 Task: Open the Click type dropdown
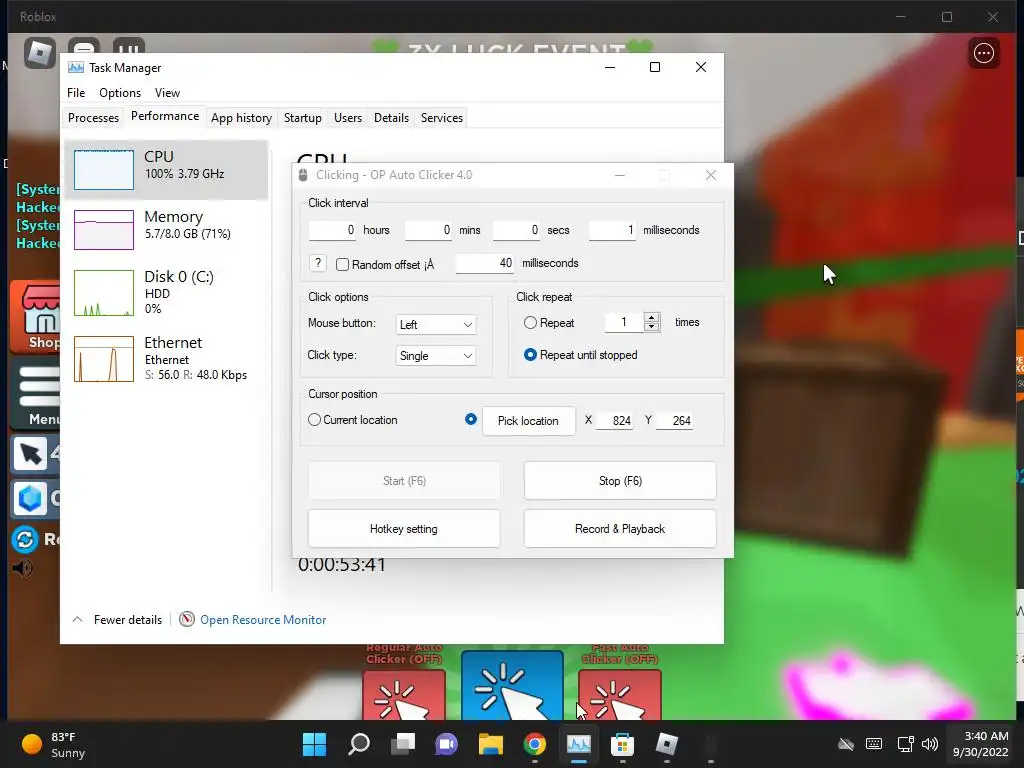(436, 356)
